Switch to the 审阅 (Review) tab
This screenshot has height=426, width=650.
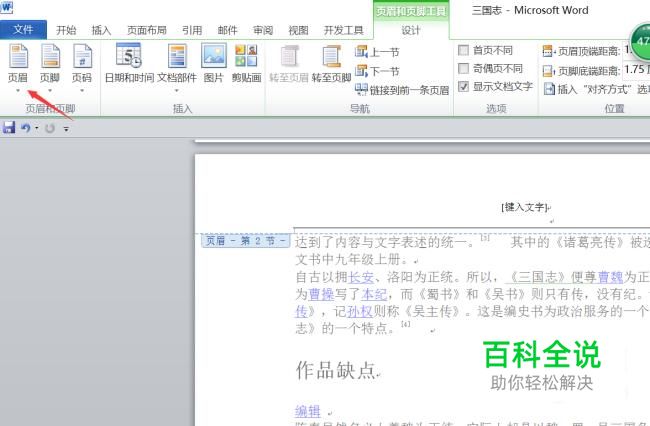263,30
